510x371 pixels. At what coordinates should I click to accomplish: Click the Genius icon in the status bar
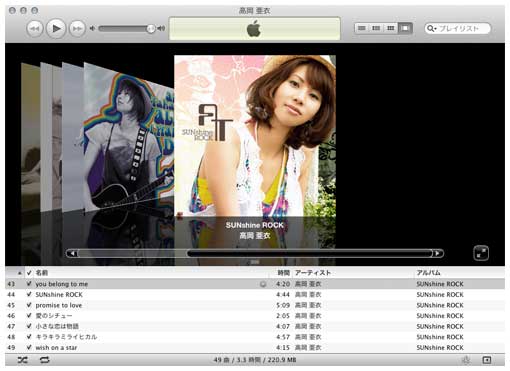466,360
